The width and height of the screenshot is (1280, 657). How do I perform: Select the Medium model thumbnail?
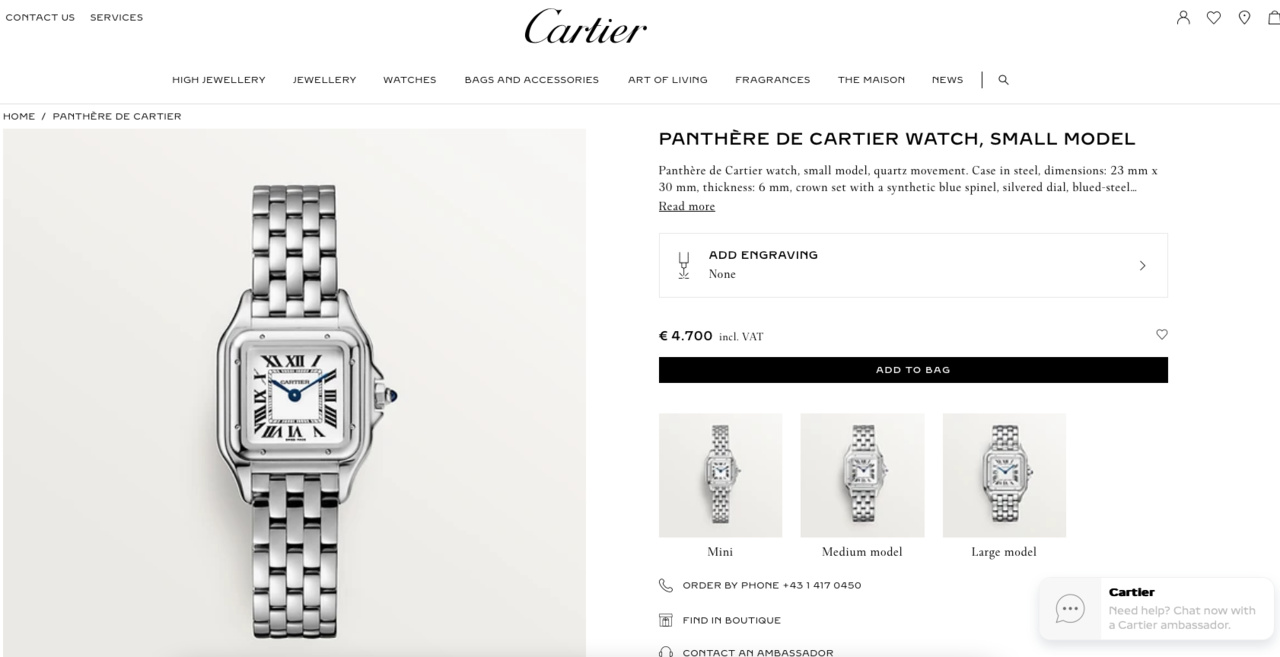(862, 475)
